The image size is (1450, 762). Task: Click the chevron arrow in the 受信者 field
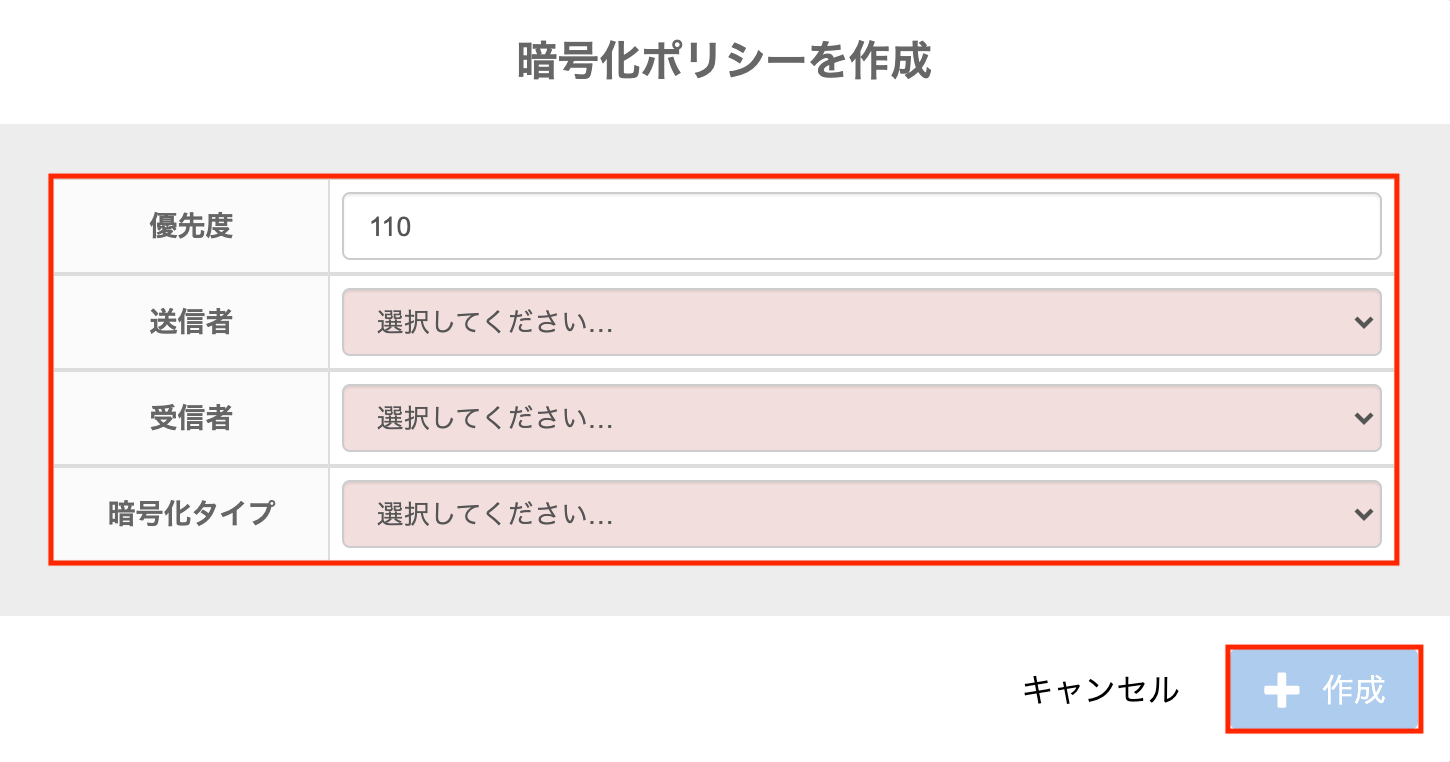click(1362, 418)
